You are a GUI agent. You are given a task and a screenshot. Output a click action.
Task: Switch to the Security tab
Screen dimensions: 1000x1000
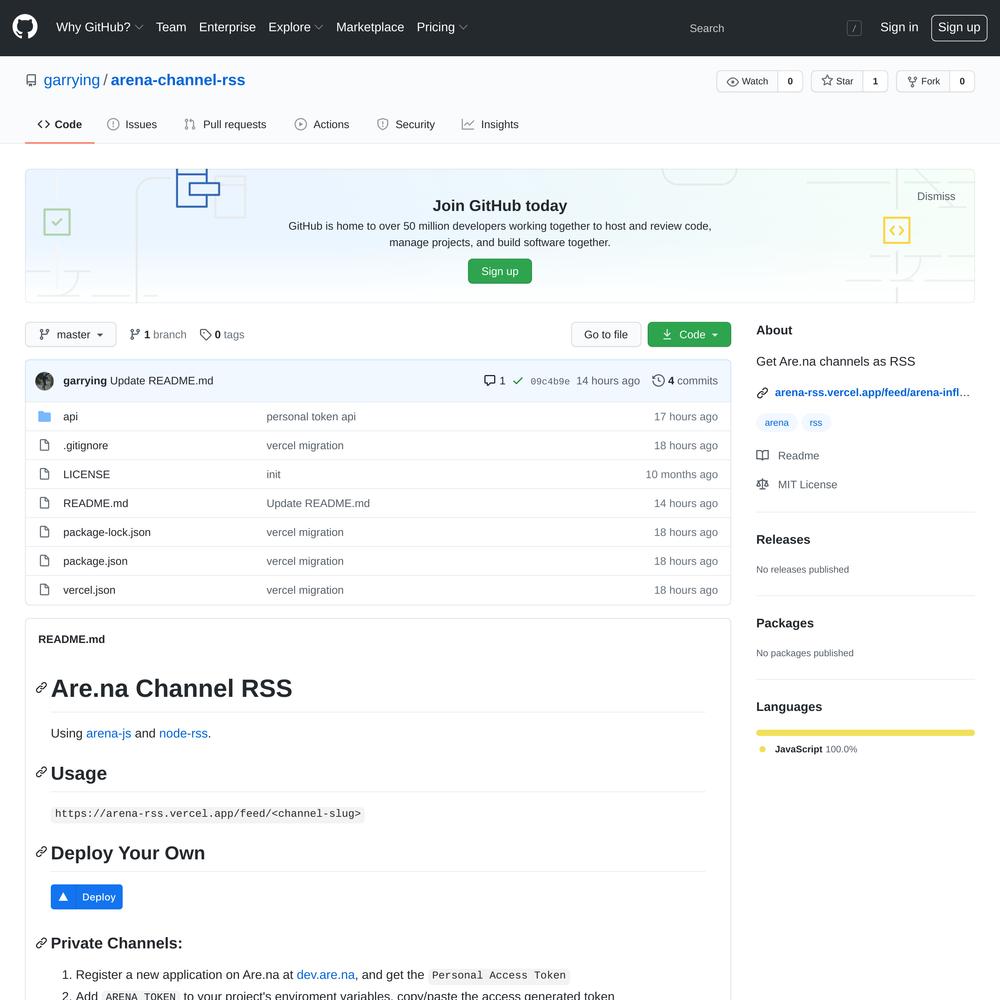[406, 124]
